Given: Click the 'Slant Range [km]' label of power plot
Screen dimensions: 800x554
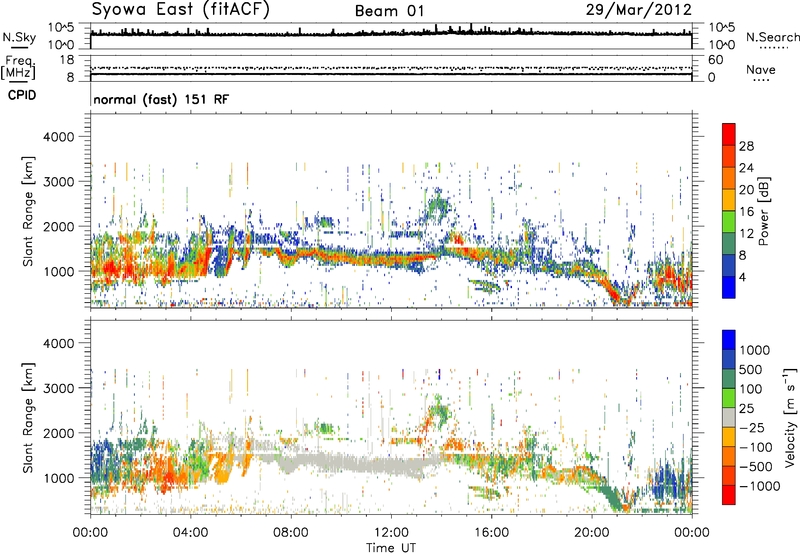Looking at the screenshot, I should pos(28,211).
